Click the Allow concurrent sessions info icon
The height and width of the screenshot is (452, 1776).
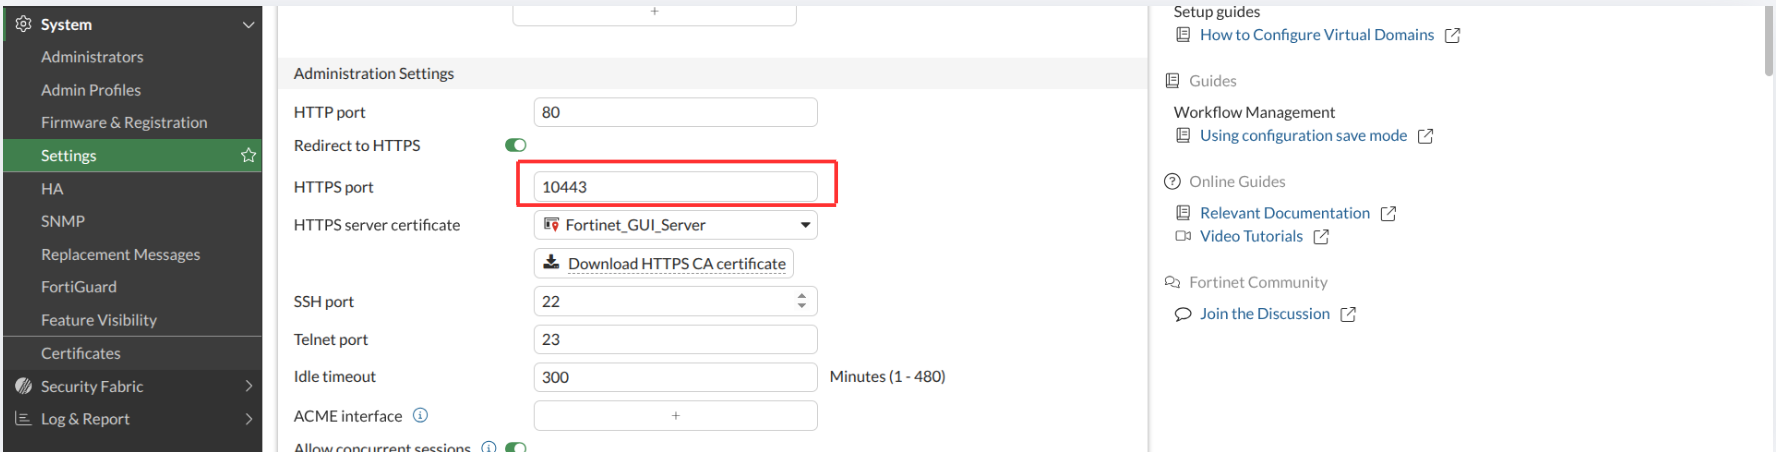point(489,447)
